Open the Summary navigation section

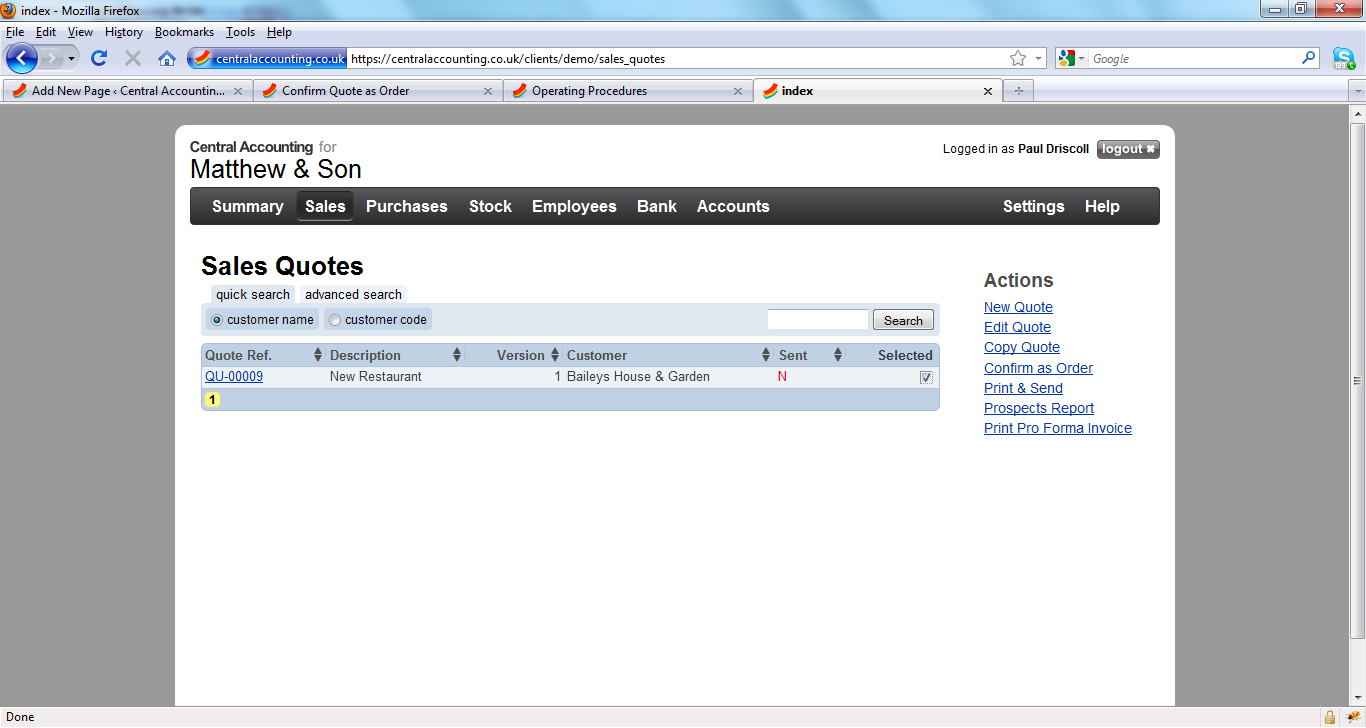coord(248,206)
